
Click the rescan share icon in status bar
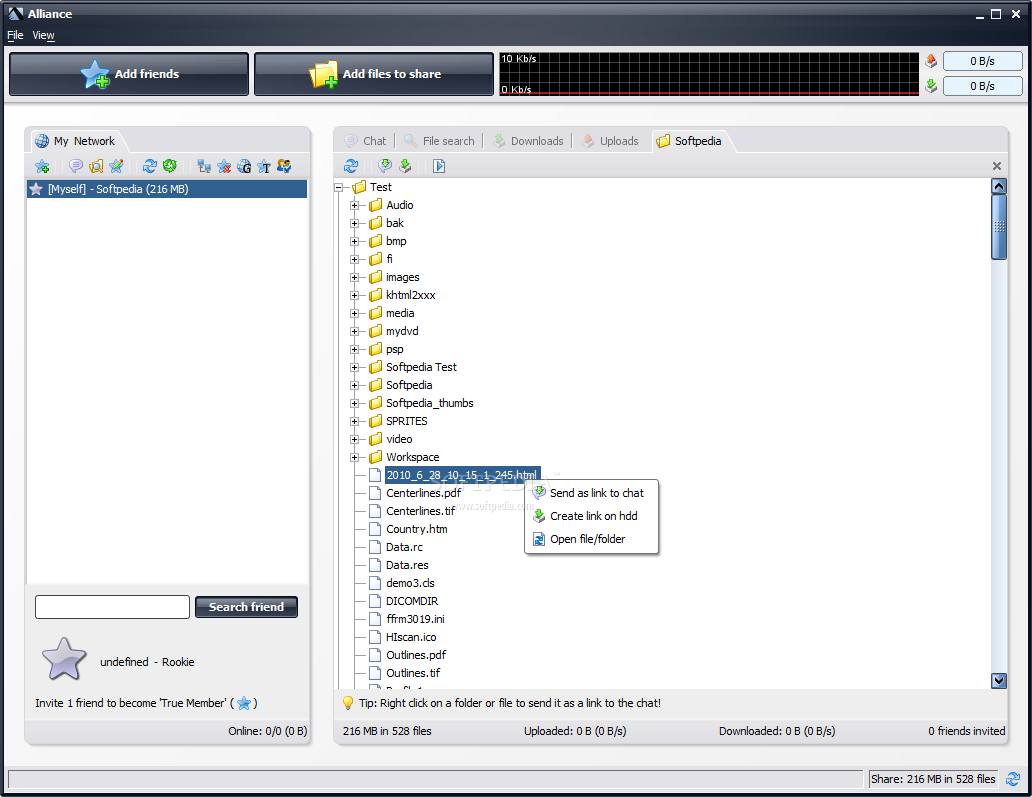point(1013,779)
